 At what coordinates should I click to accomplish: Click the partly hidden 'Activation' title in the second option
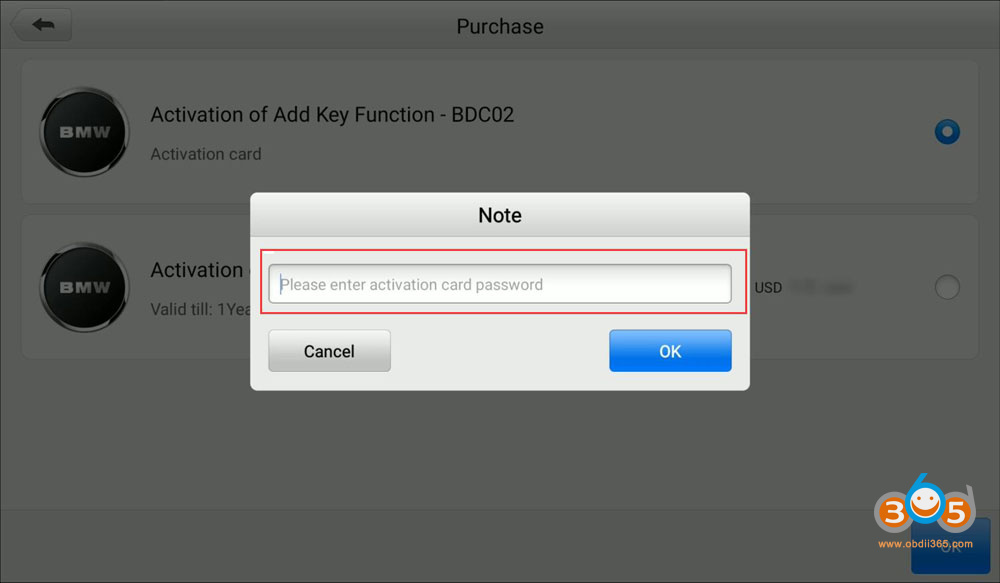pyautogui.click(x=197, y=270)
